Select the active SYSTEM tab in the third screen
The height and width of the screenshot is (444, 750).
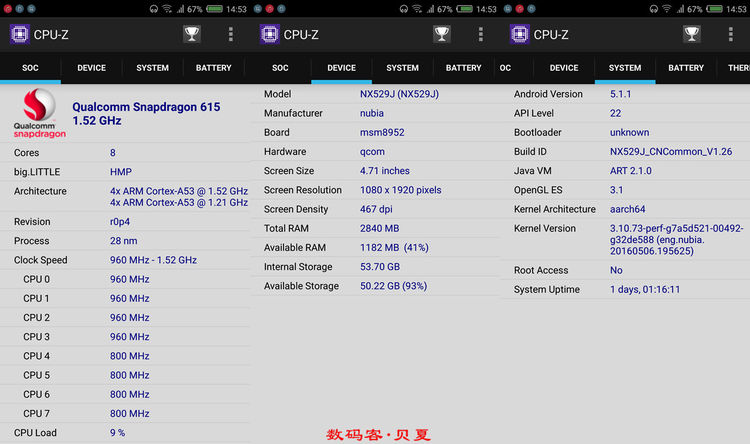tap(625, 68)
